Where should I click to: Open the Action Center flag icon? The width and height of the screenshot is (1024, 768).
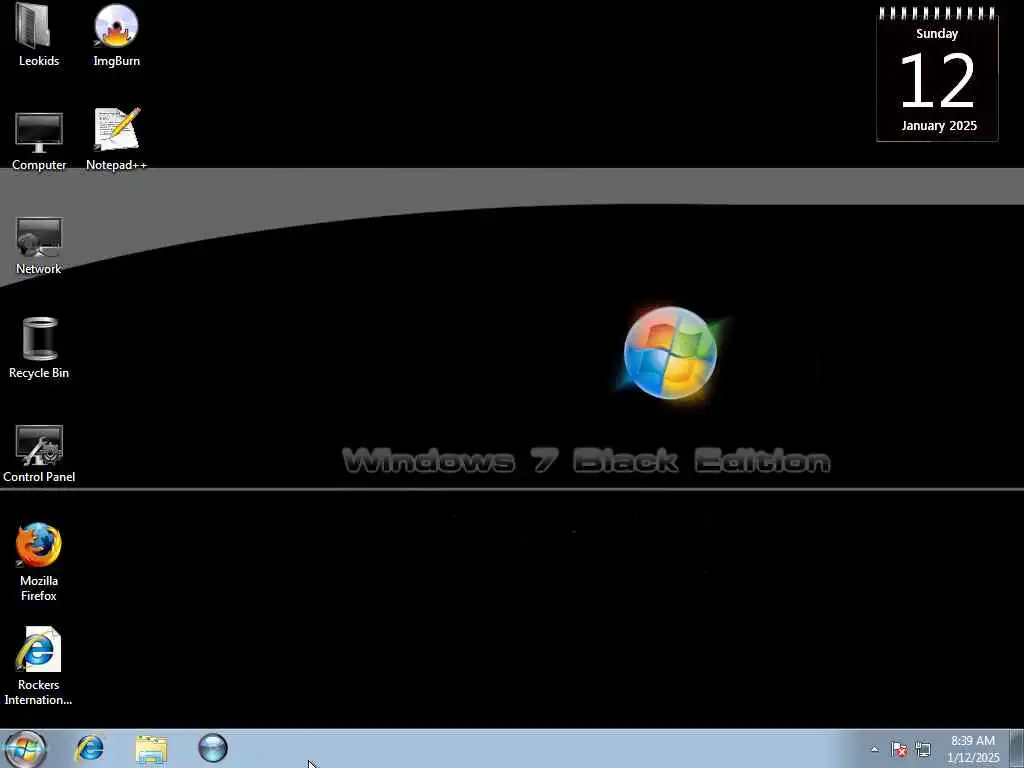(x=899, y=749)
